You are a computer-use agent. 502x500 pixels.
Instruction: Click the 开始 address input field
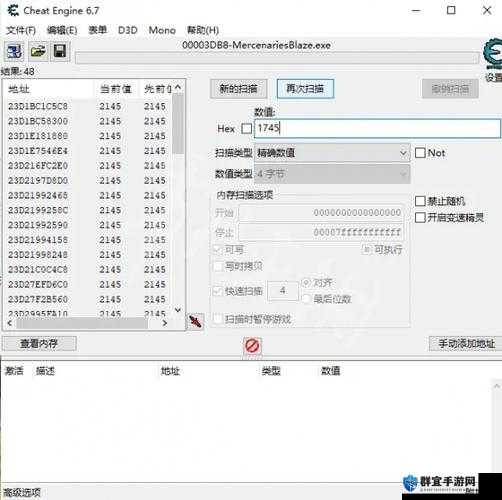tap(321, 213)
